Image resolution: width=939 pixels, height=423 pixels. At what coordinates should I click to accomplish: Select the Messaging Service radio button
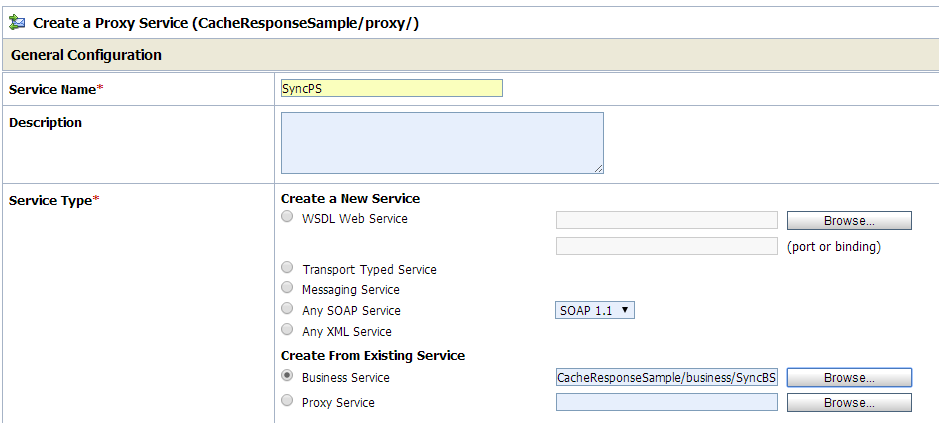(288, 288)
